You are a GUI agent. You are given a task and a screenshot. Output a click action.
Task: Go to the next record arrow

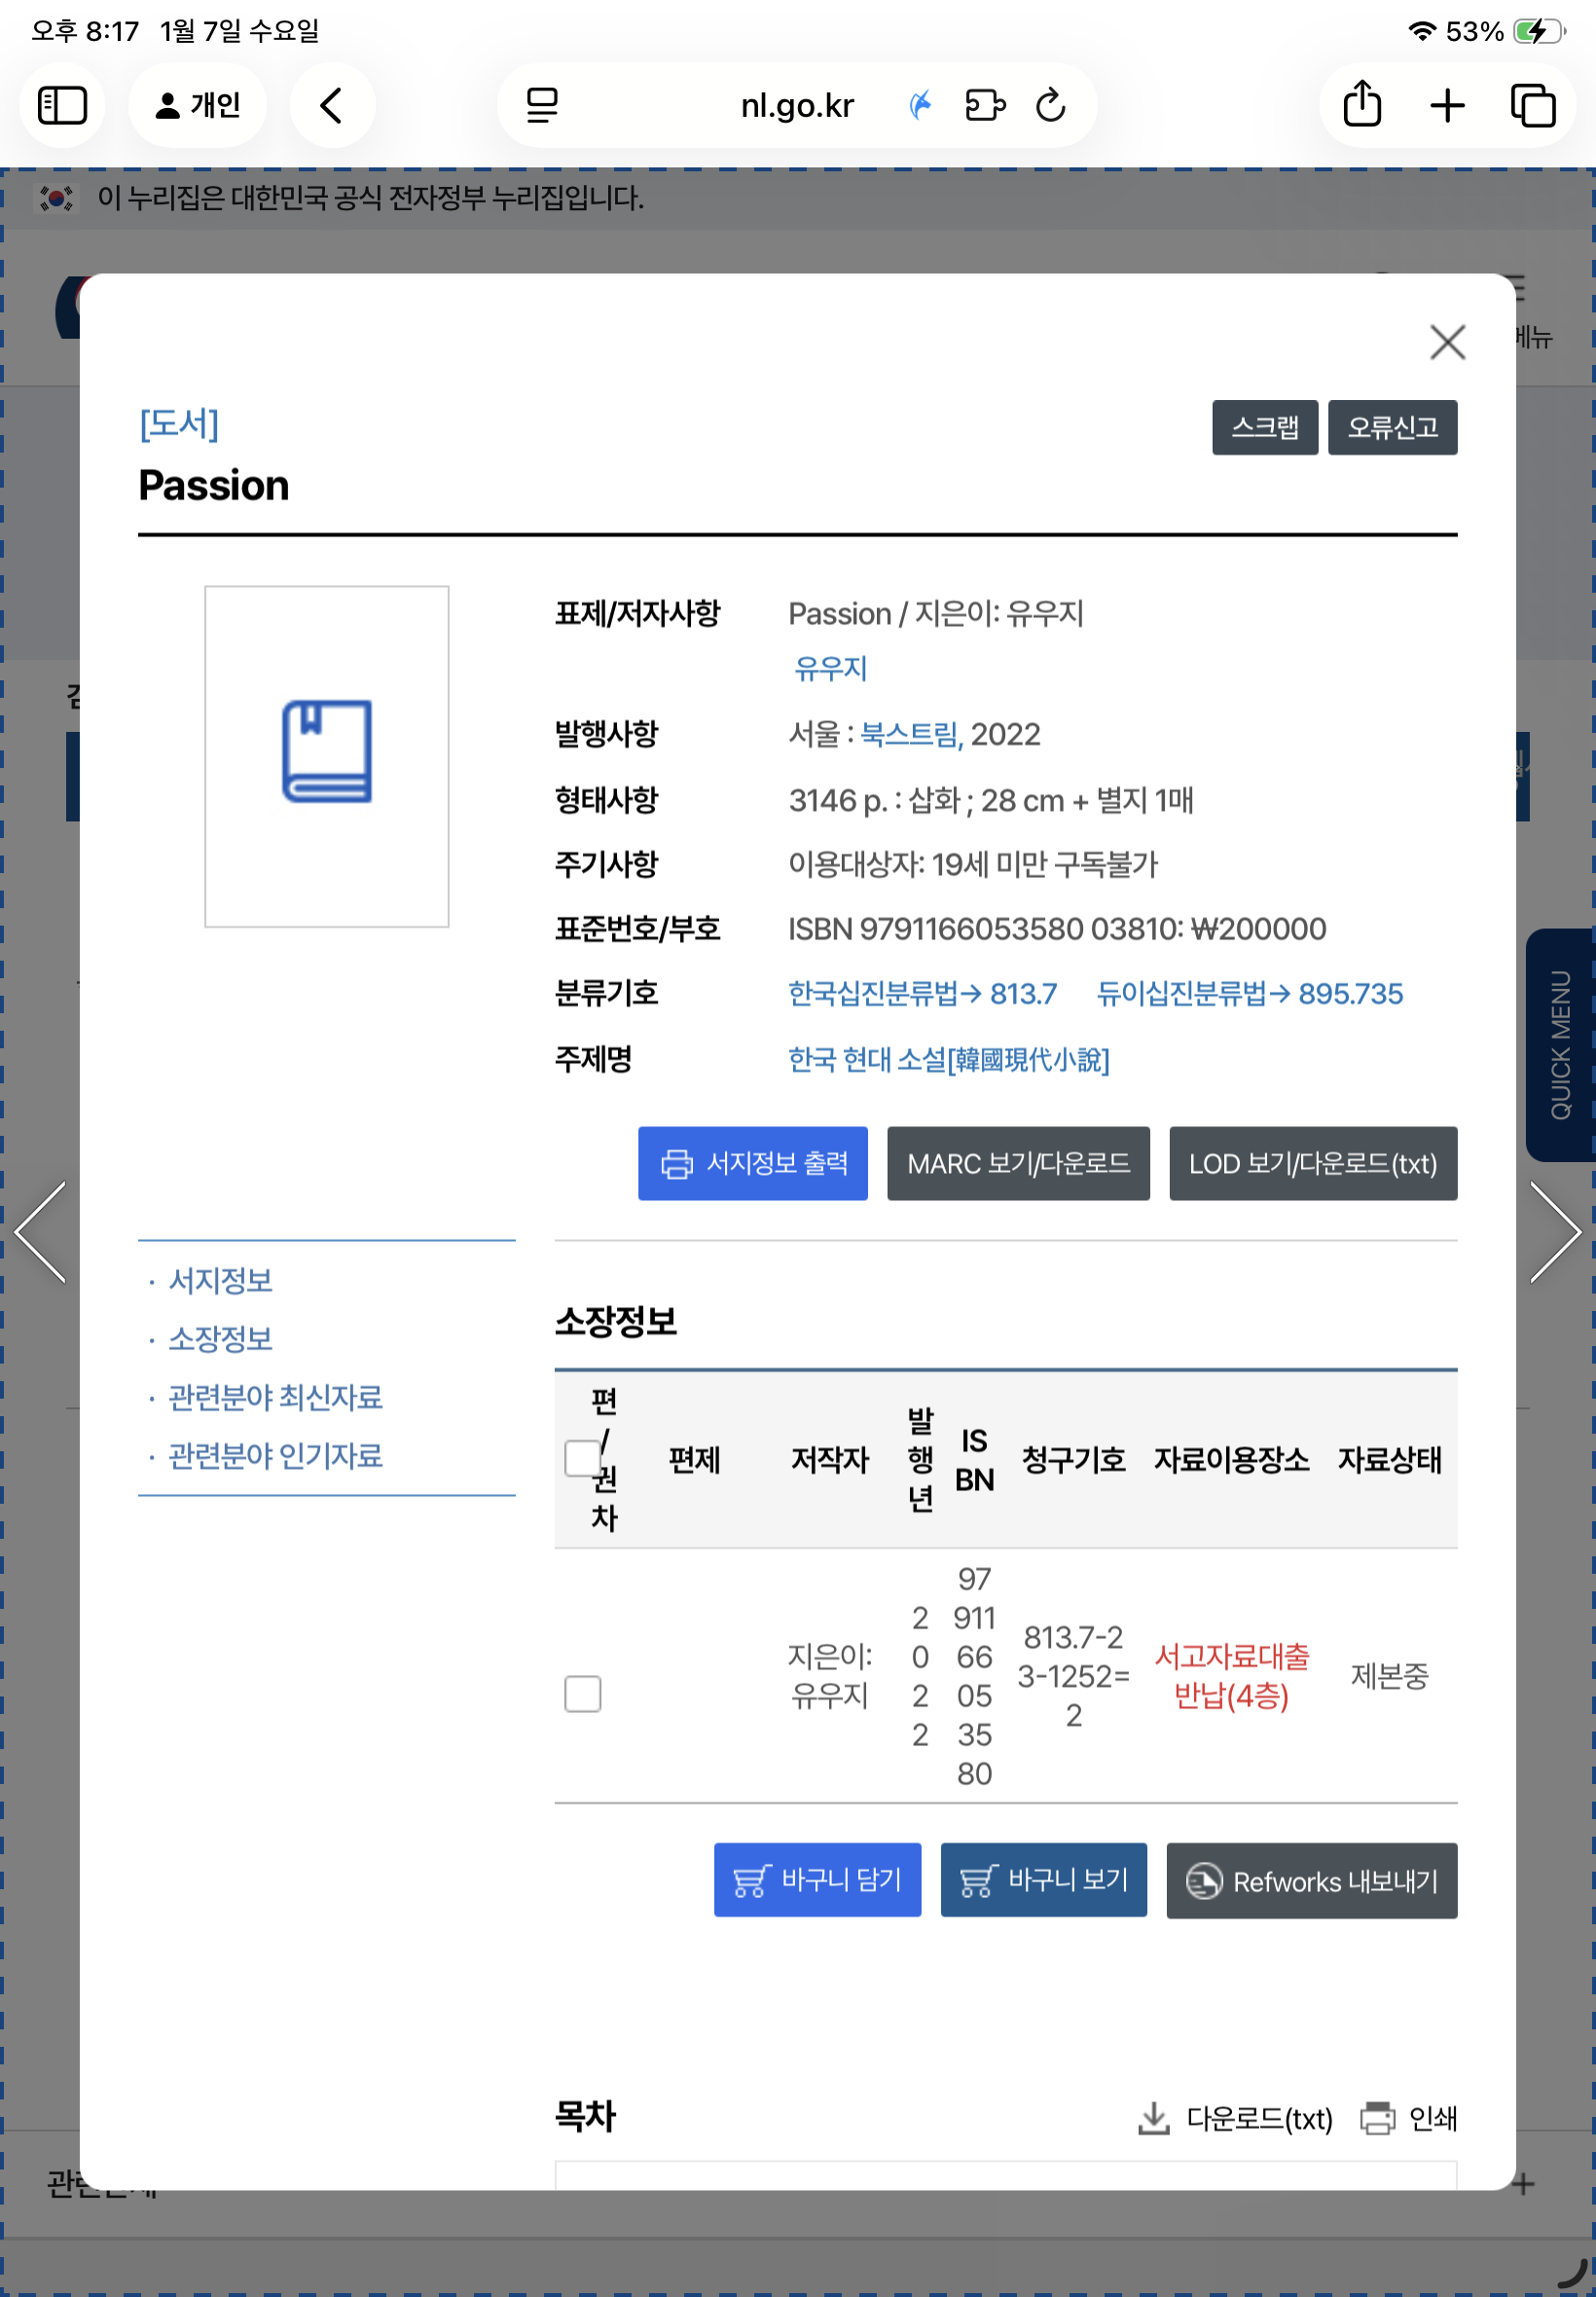(1555, 1231)
